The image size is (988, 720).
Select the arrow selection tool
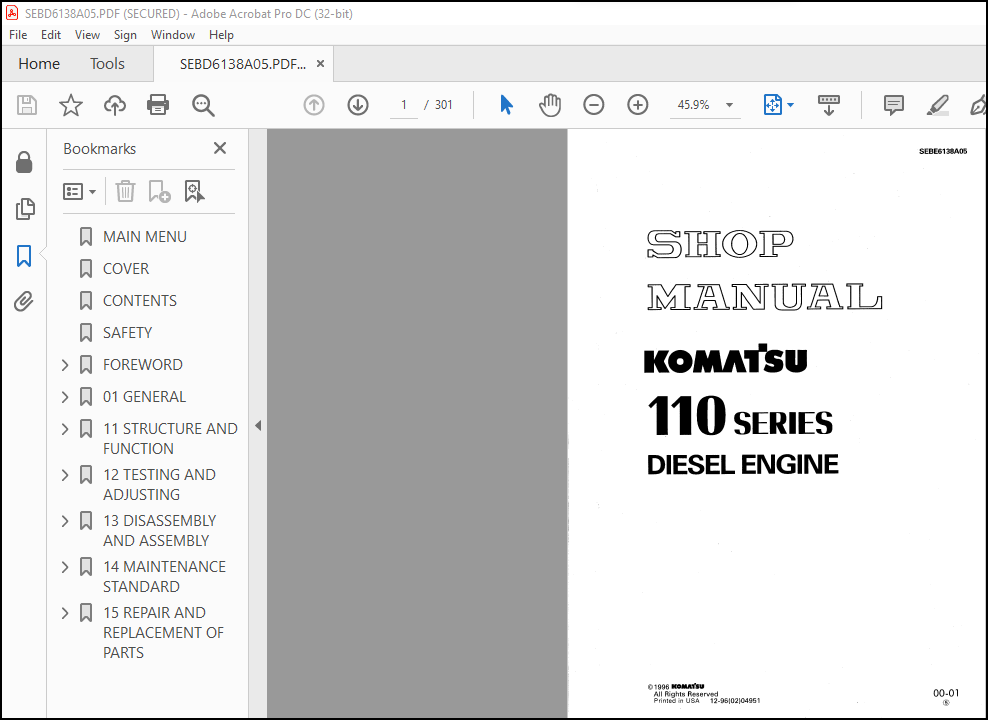pos(506,105)
